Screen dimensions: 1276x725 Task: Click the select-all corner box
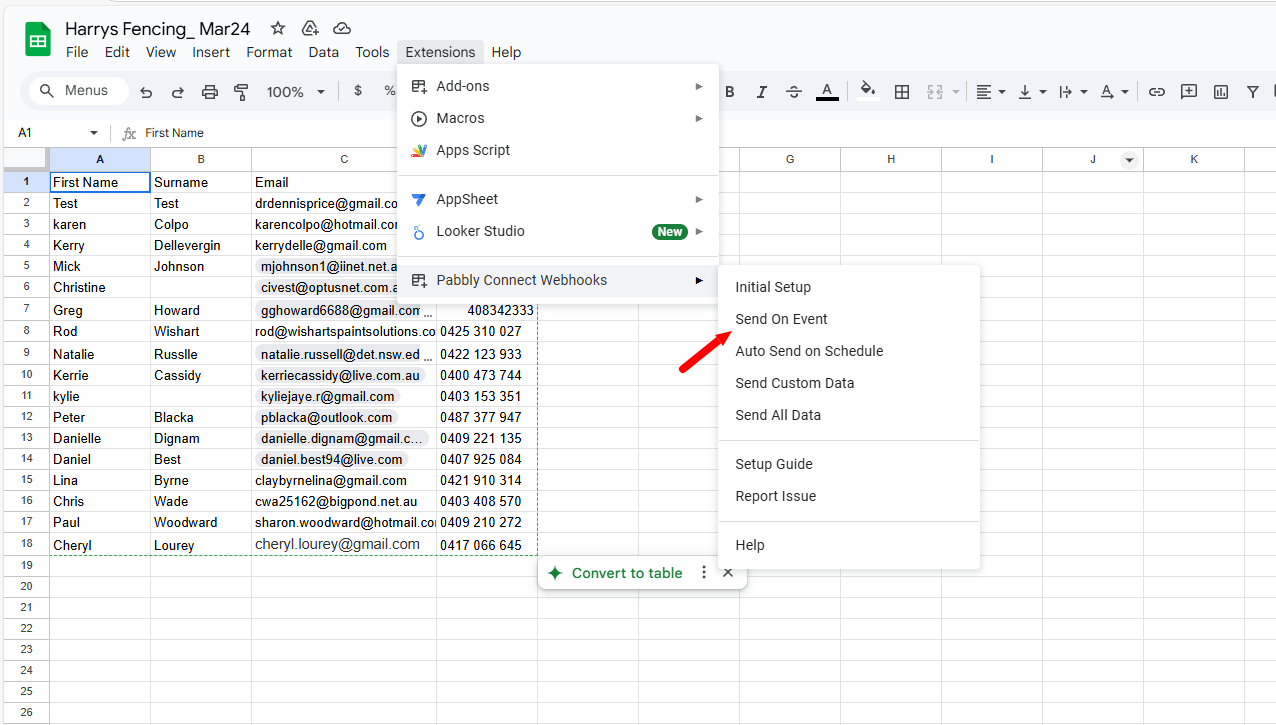point(26,160)
